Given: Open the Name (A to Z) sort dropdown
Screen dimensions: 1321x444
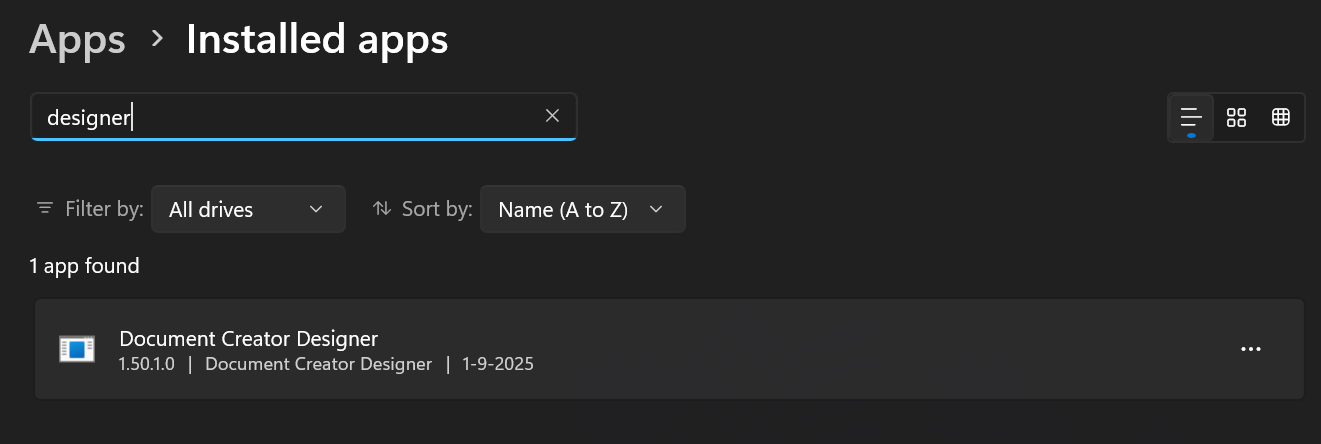Looking at the screenshot, I should pyautogui.click(x=581, y=209).
